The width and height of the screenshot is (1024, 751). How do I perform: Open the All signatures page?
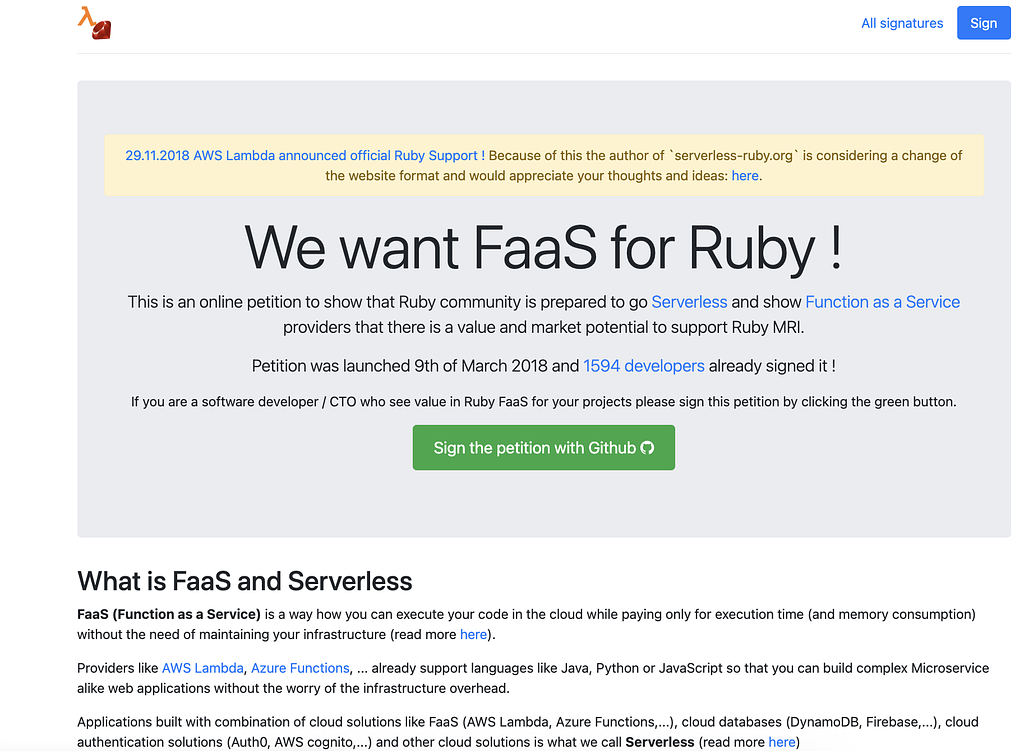pyautogui.click(x=902, y=23)
